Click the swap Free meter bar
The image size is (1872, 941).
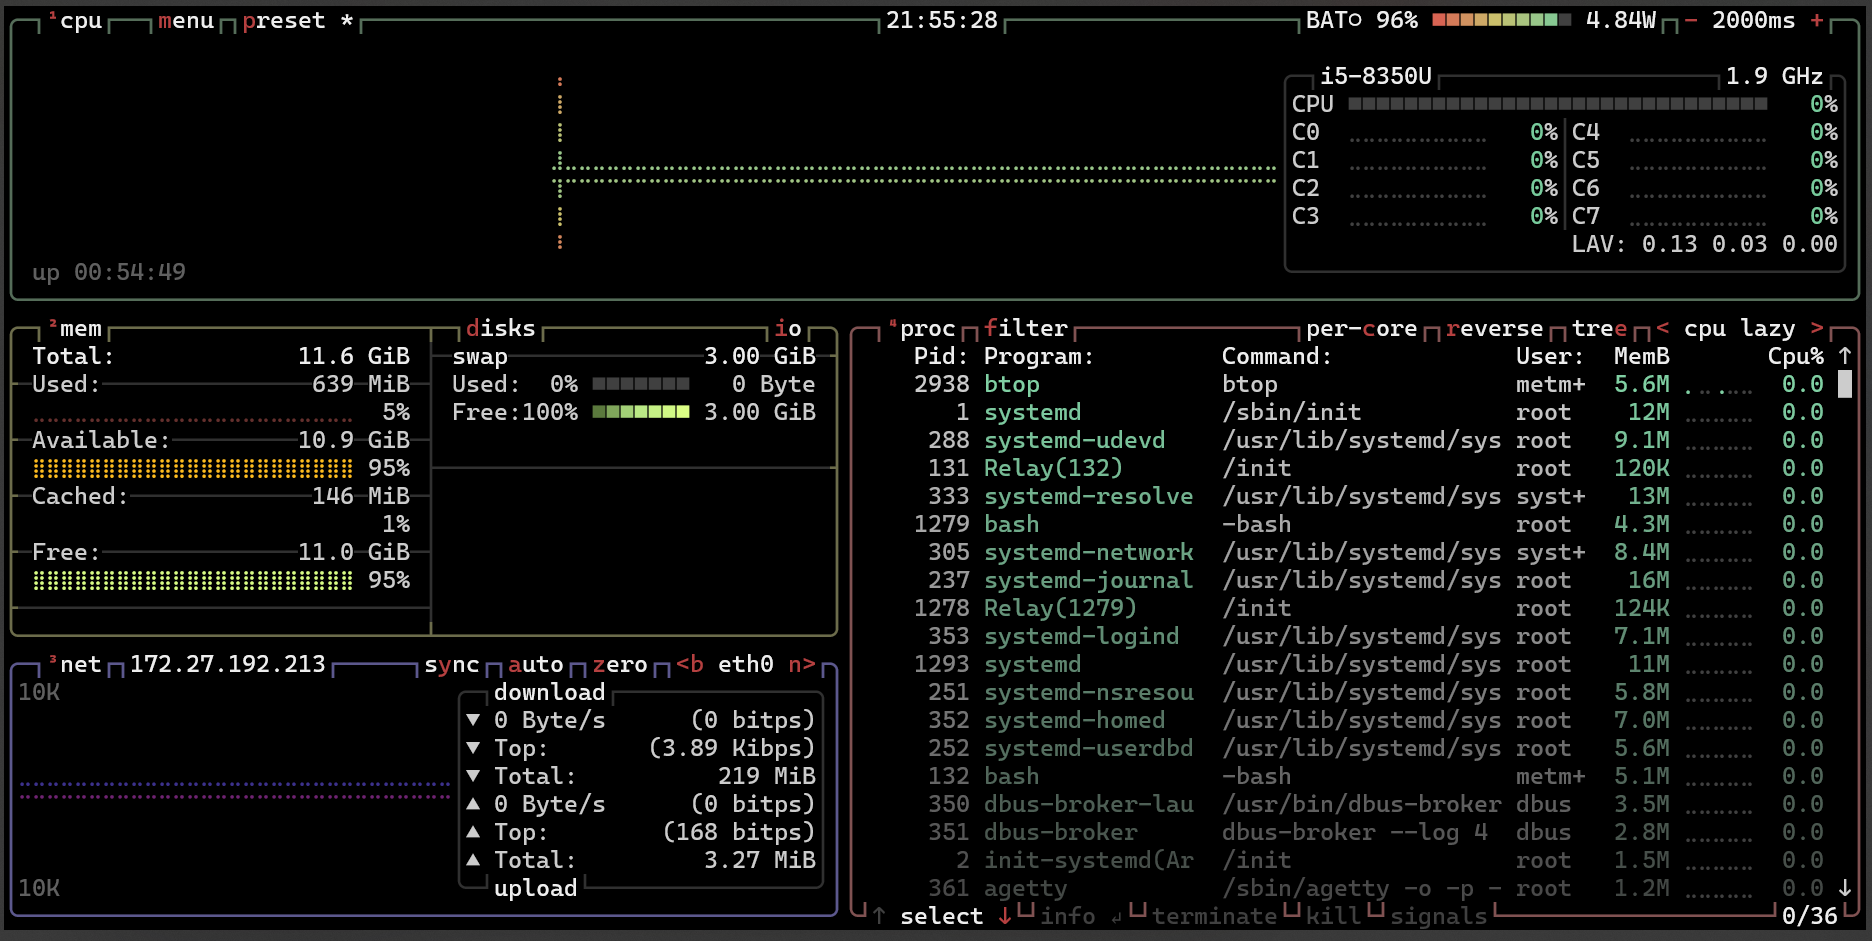[641, 412]
